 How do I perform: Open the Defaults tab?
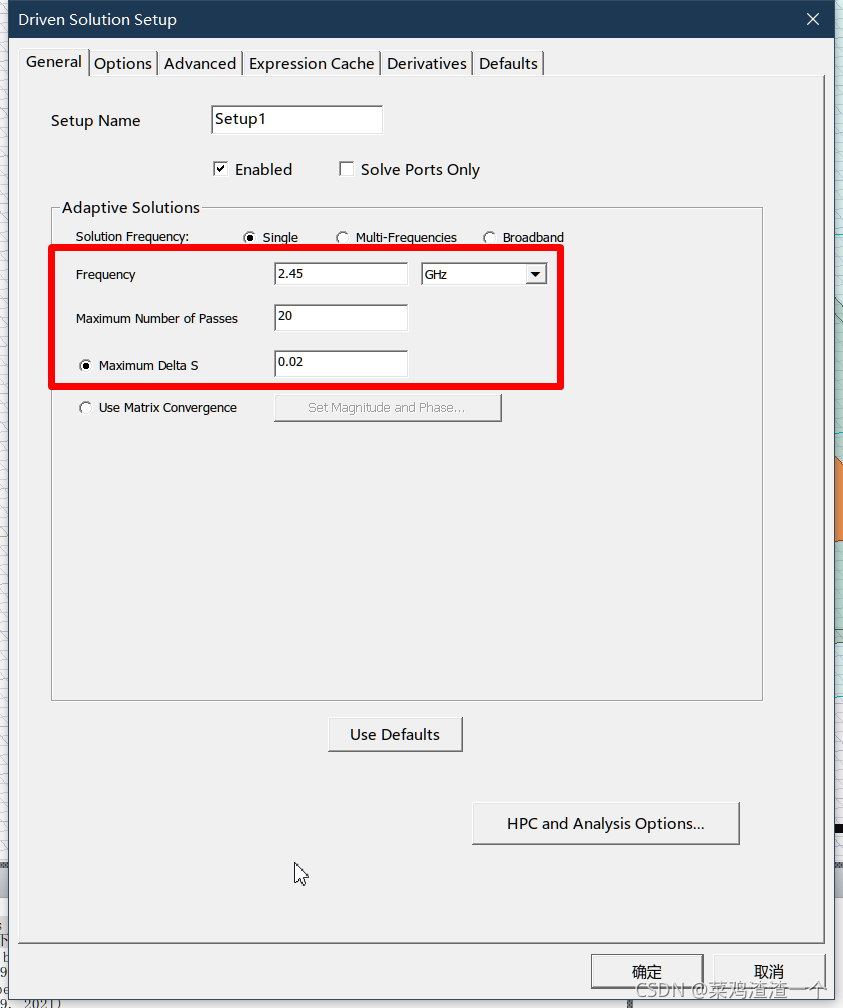coord(508,64)
